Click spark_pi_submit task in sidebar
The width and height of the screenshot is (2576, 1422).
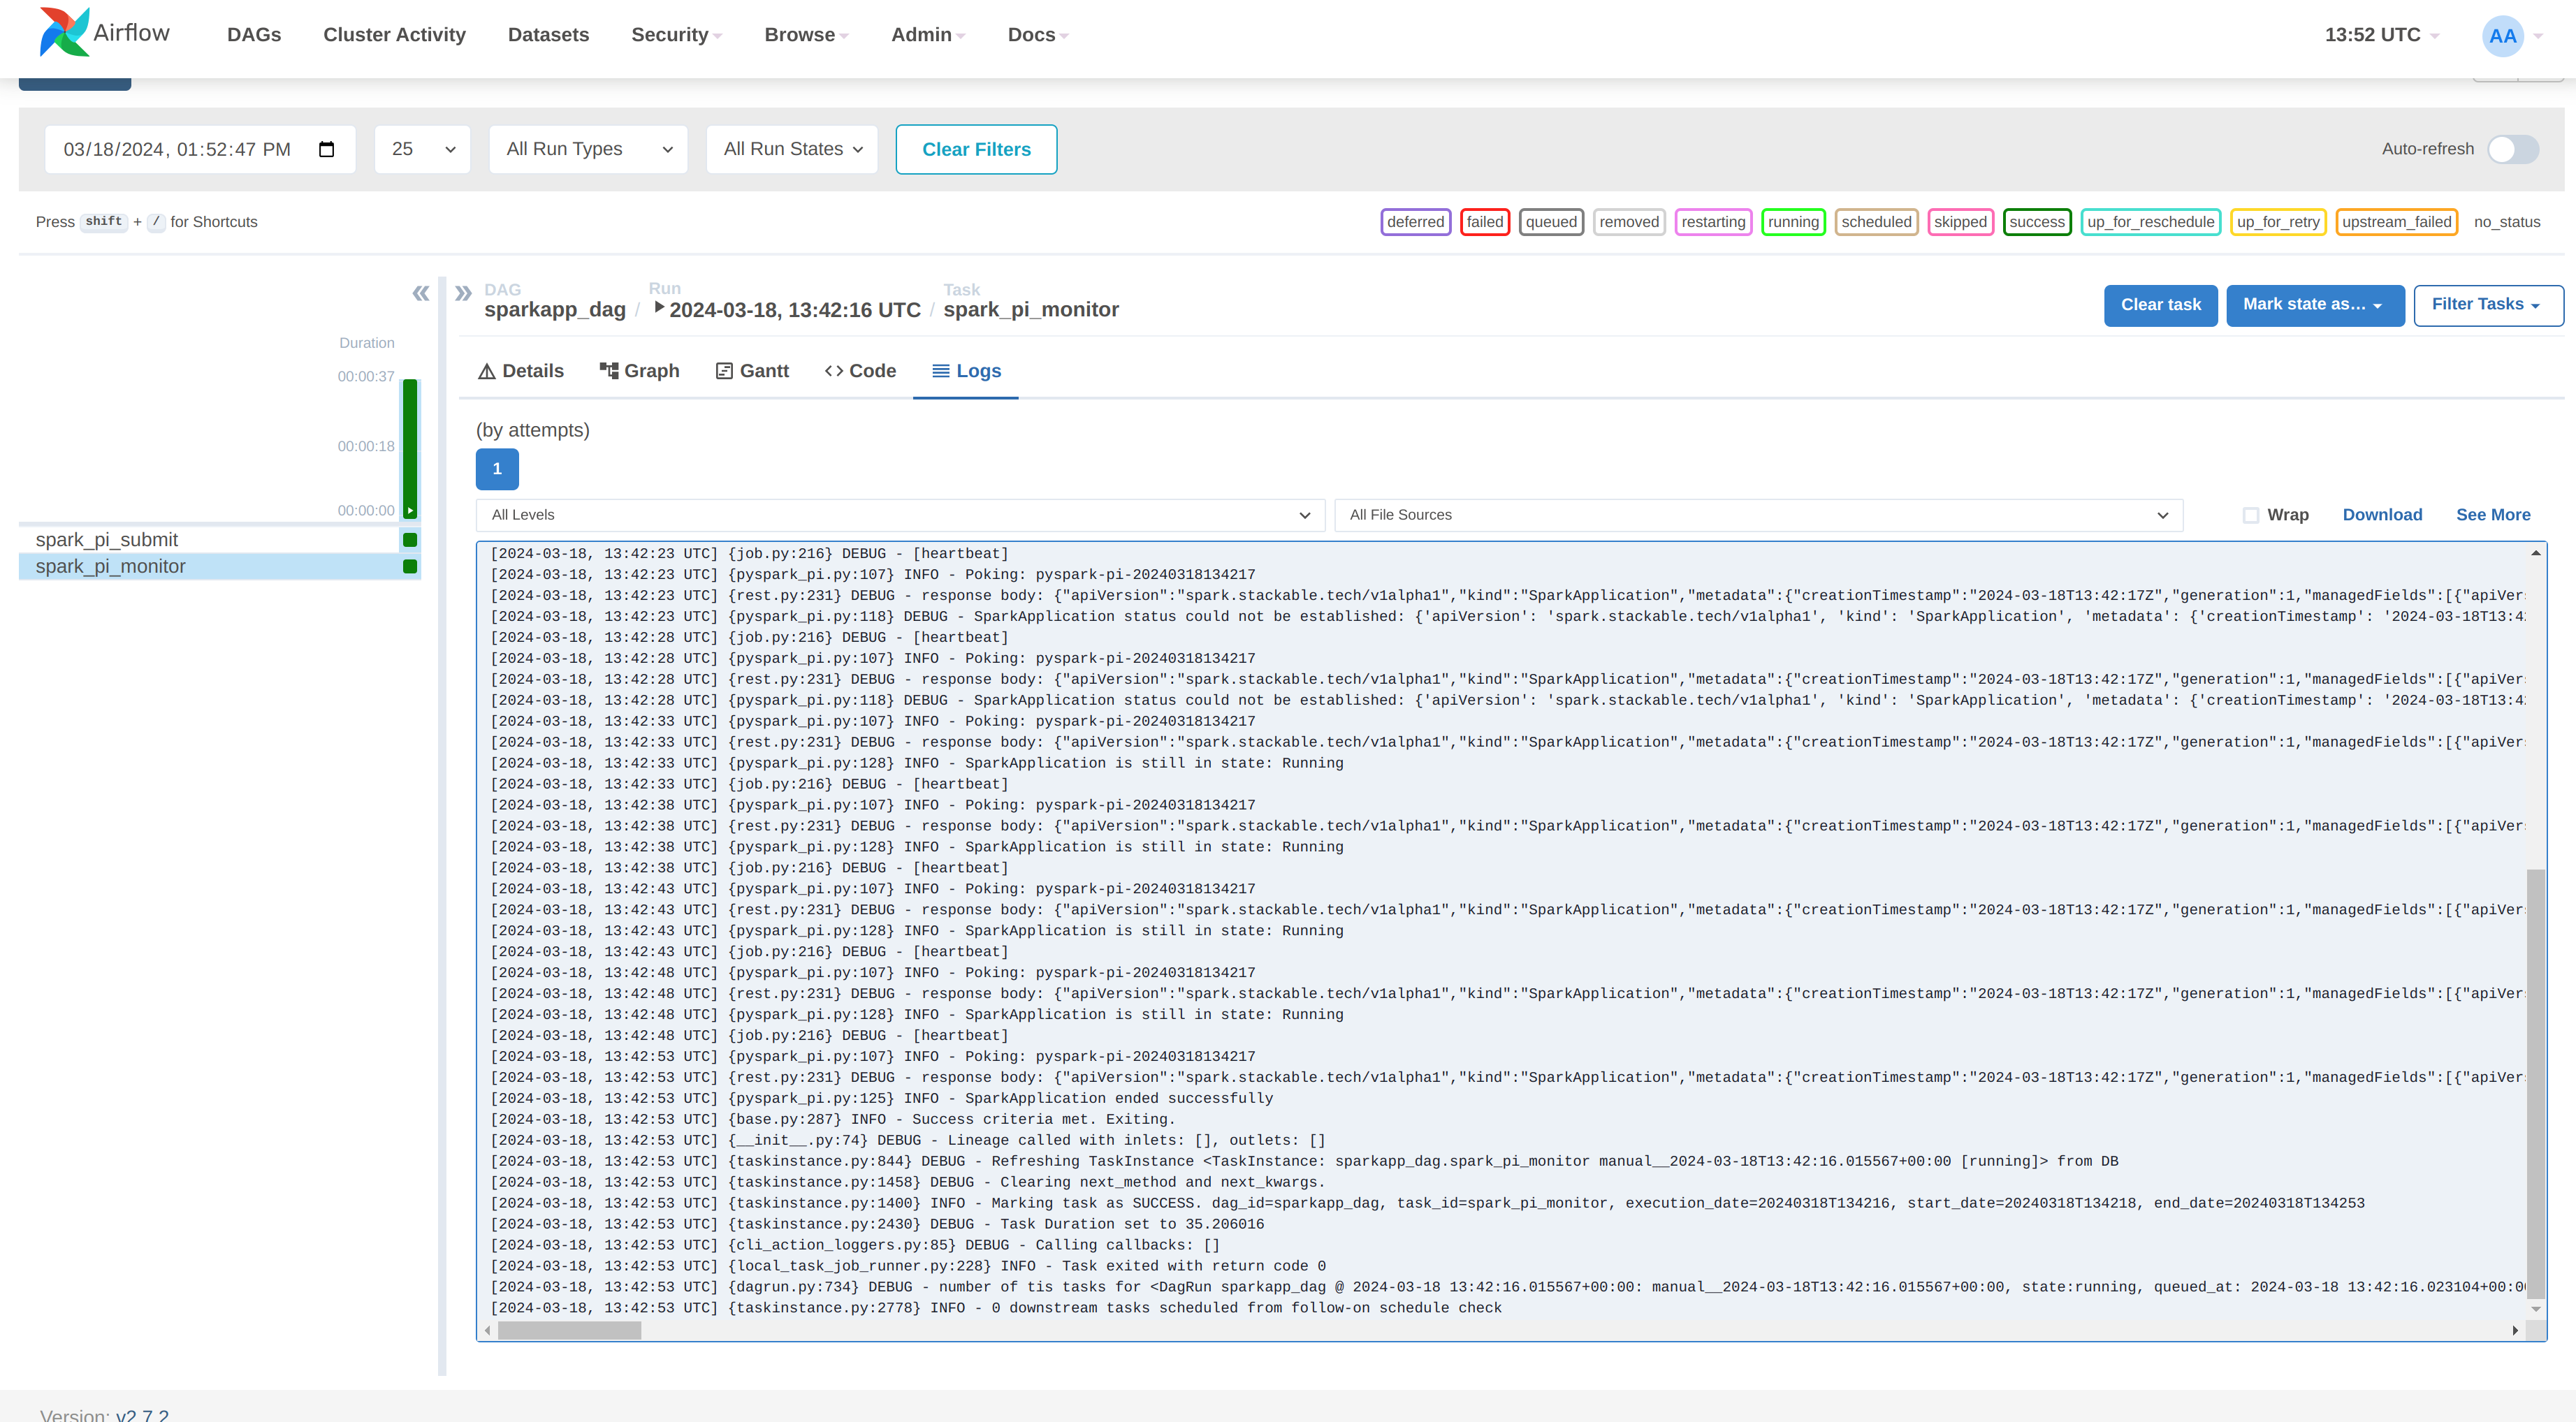pyautogui.click(x=107, y=539)
